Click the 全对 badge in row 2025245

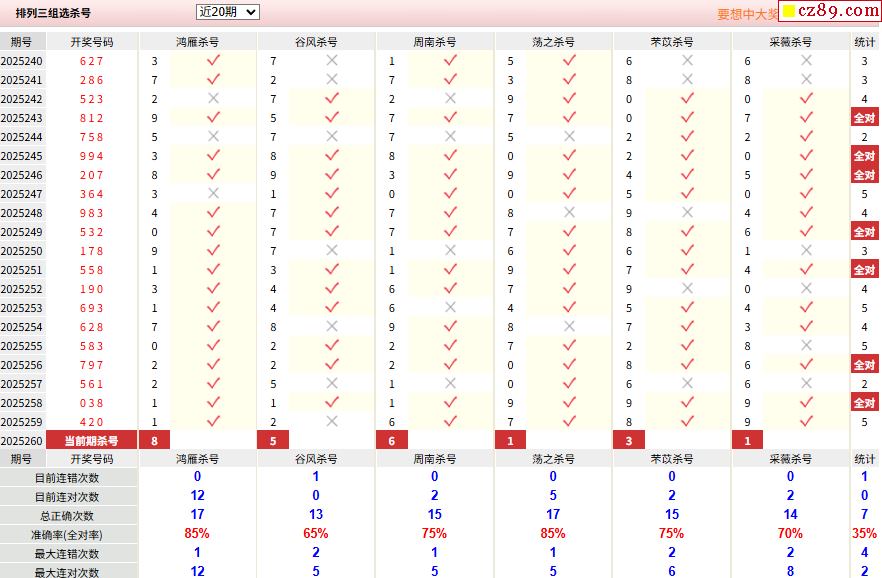pyautogui.click(x=865, y=156)
